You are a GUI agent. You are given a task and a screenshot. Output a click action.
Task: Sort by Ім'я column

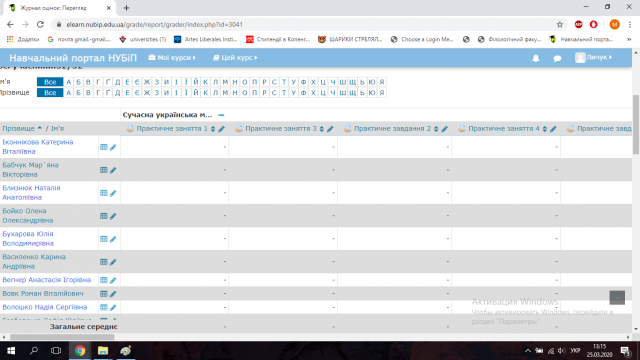(x=58, y=129)
